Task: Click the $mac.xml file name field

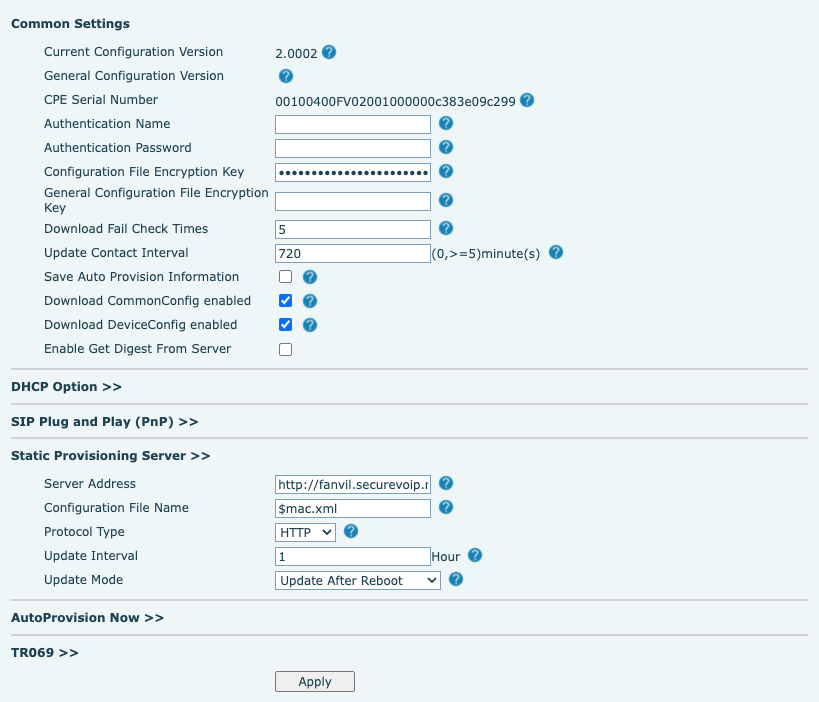Action: tap(353, 509)
